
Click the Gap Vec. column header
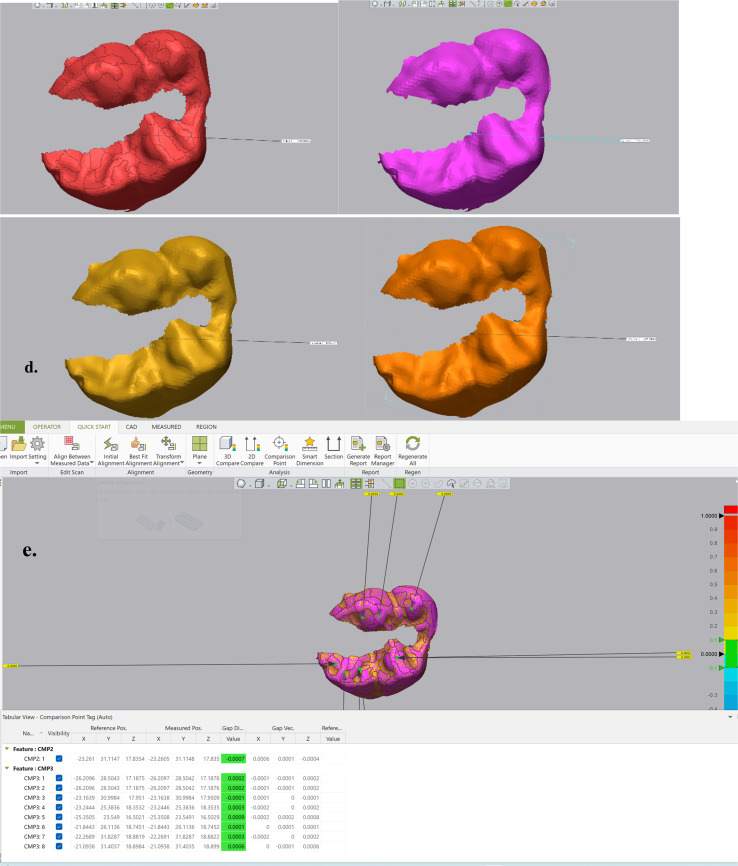pos(283,728)
